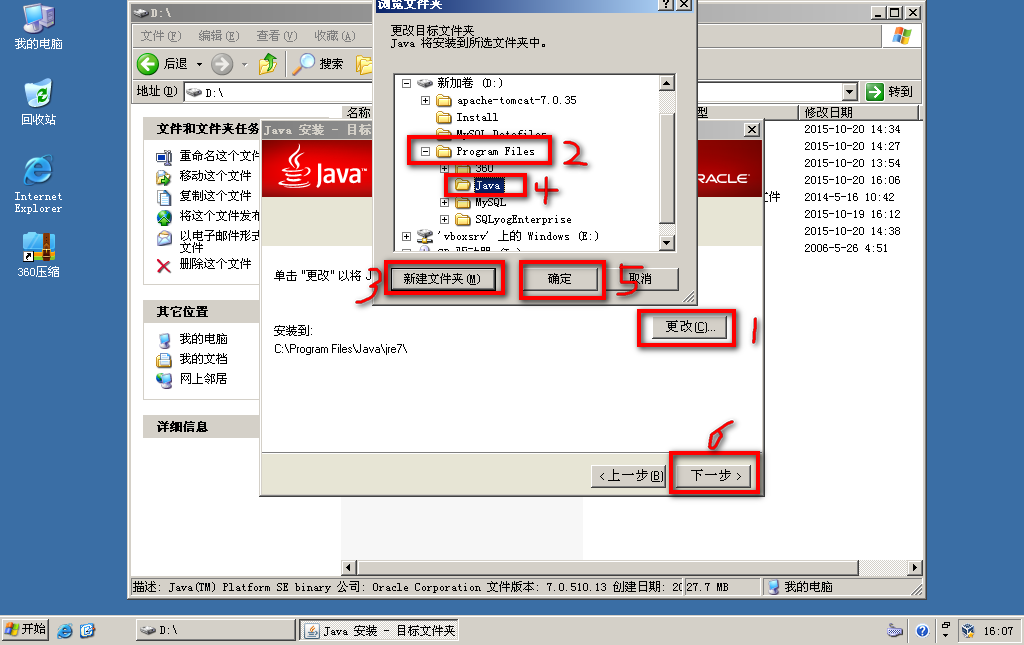Expand the 'vboxsrv' Windows (E:) node
1024x645 pixels.
tap(406, 236)
